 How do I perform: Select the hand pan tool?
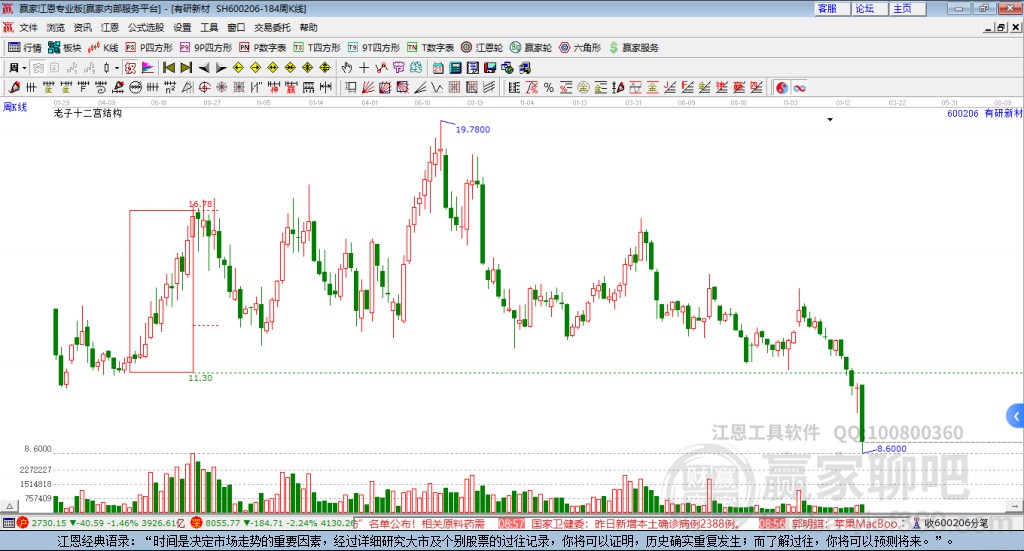tap(347, 68)
